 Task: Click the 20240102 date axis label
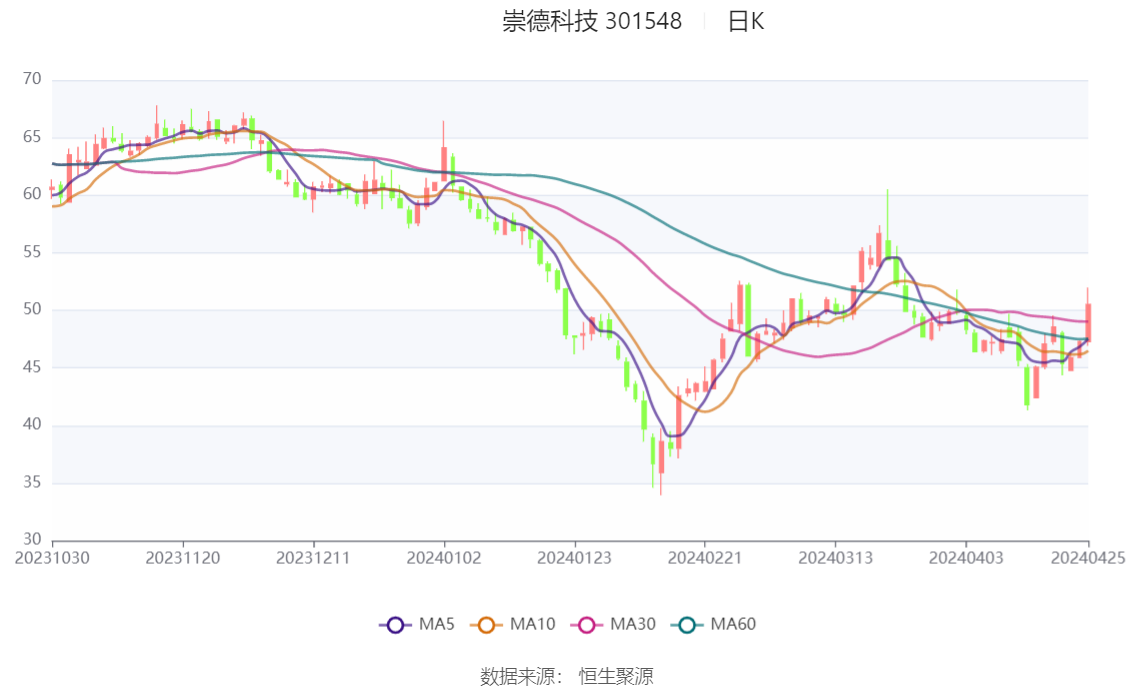coord(444,558)
